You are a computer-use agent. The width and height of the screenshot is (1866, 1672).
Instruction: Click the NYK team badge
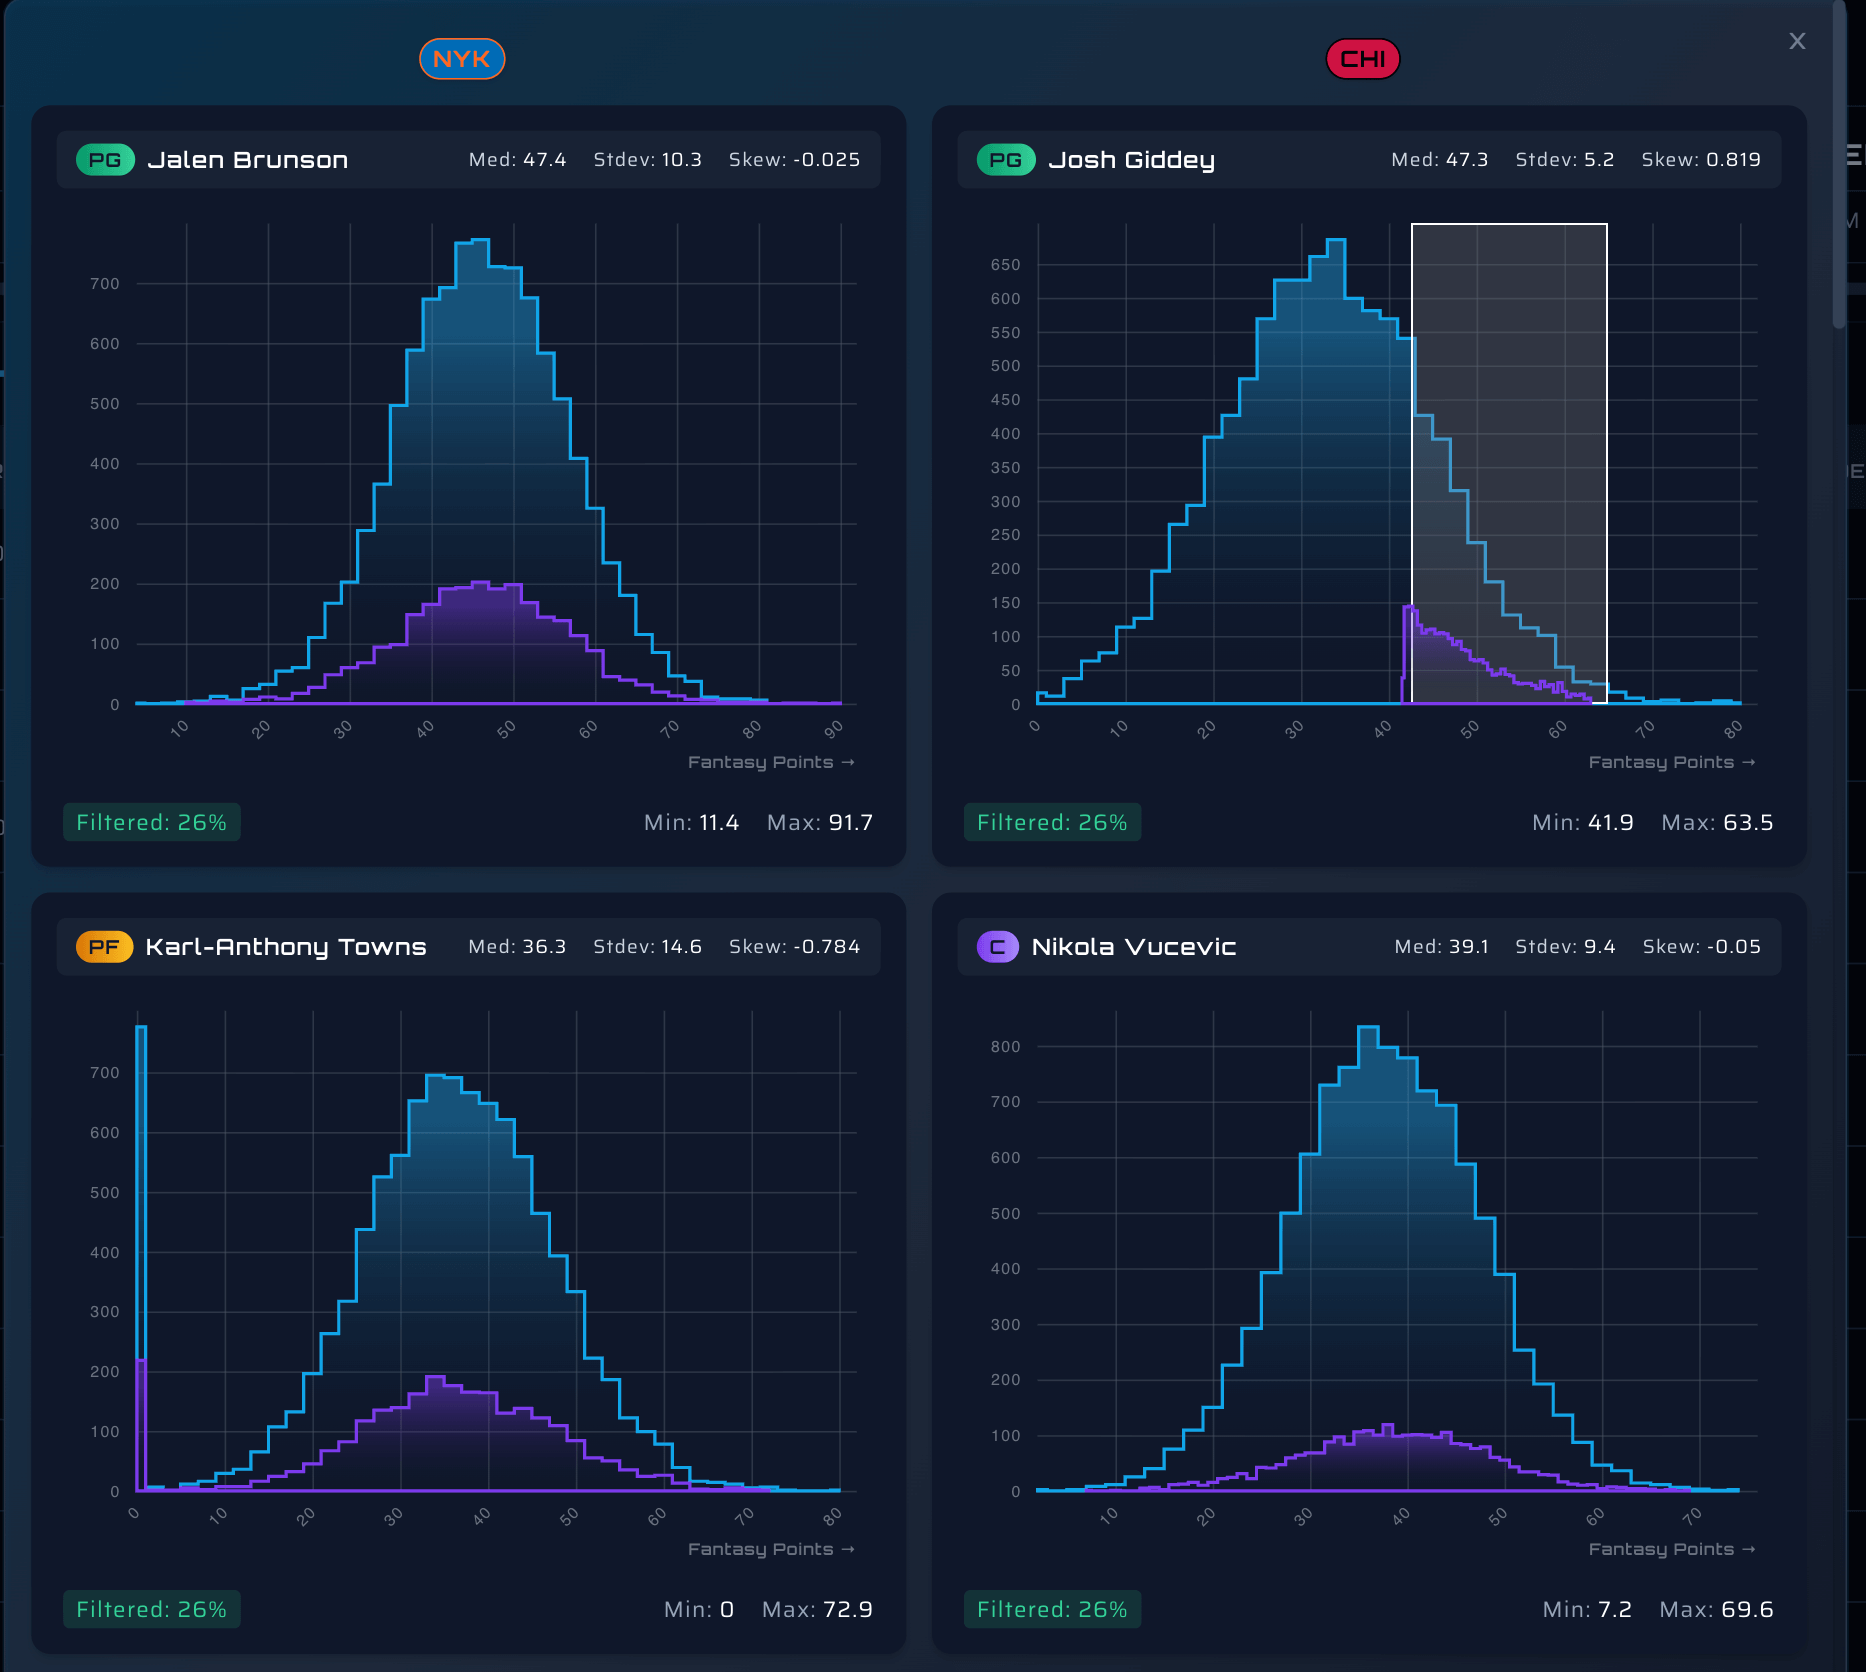pos(462,59)
